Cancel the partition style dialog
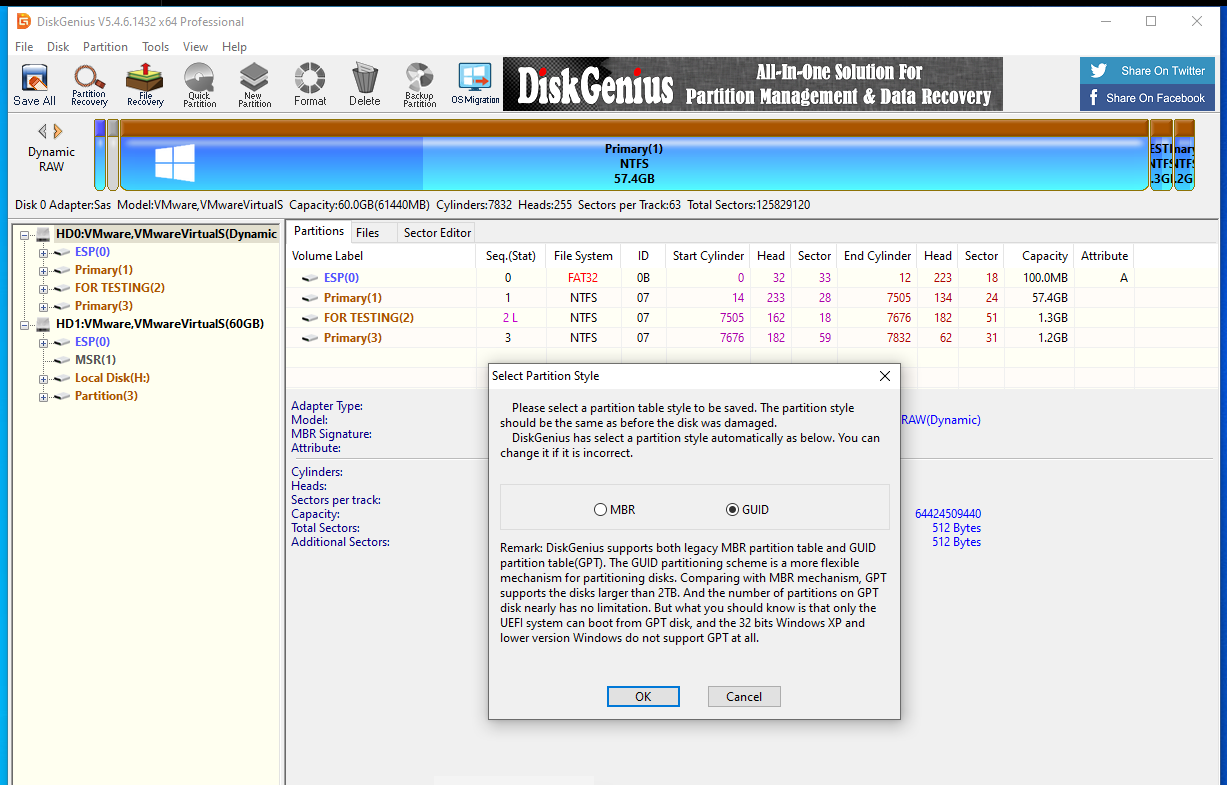The width and height of the screenshot is (1227, 785). (744, 697)
